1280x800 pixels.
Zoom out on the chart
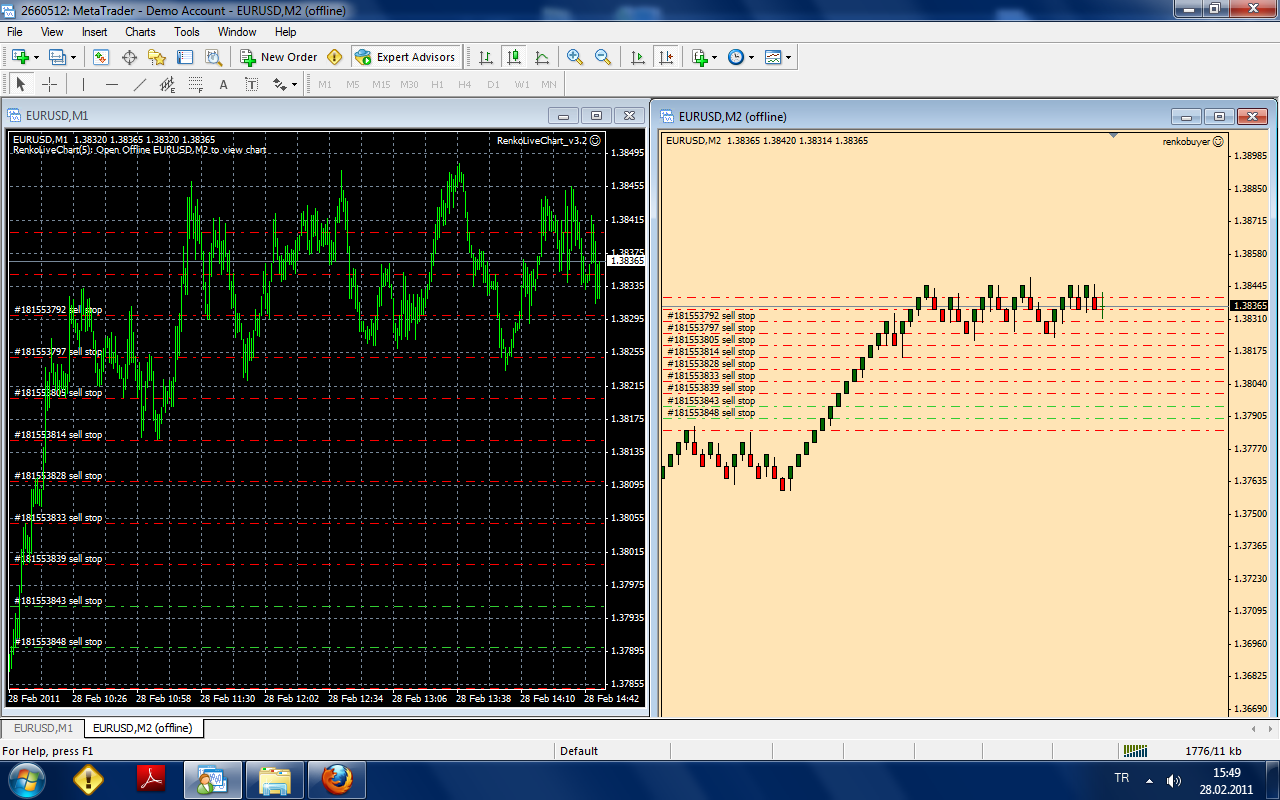(603, 57)
